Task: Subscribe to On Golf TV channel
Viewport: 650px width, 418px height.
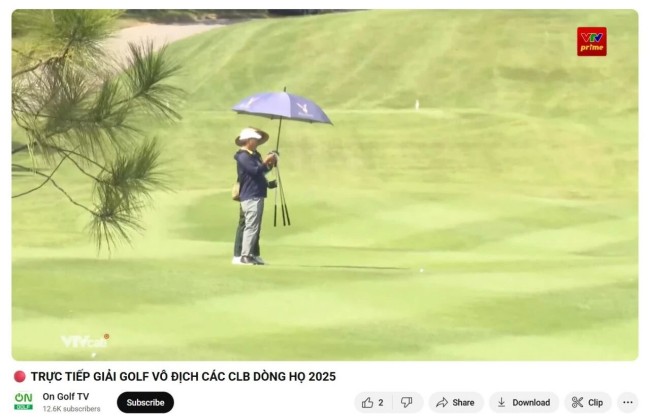Action: point(145,402)
